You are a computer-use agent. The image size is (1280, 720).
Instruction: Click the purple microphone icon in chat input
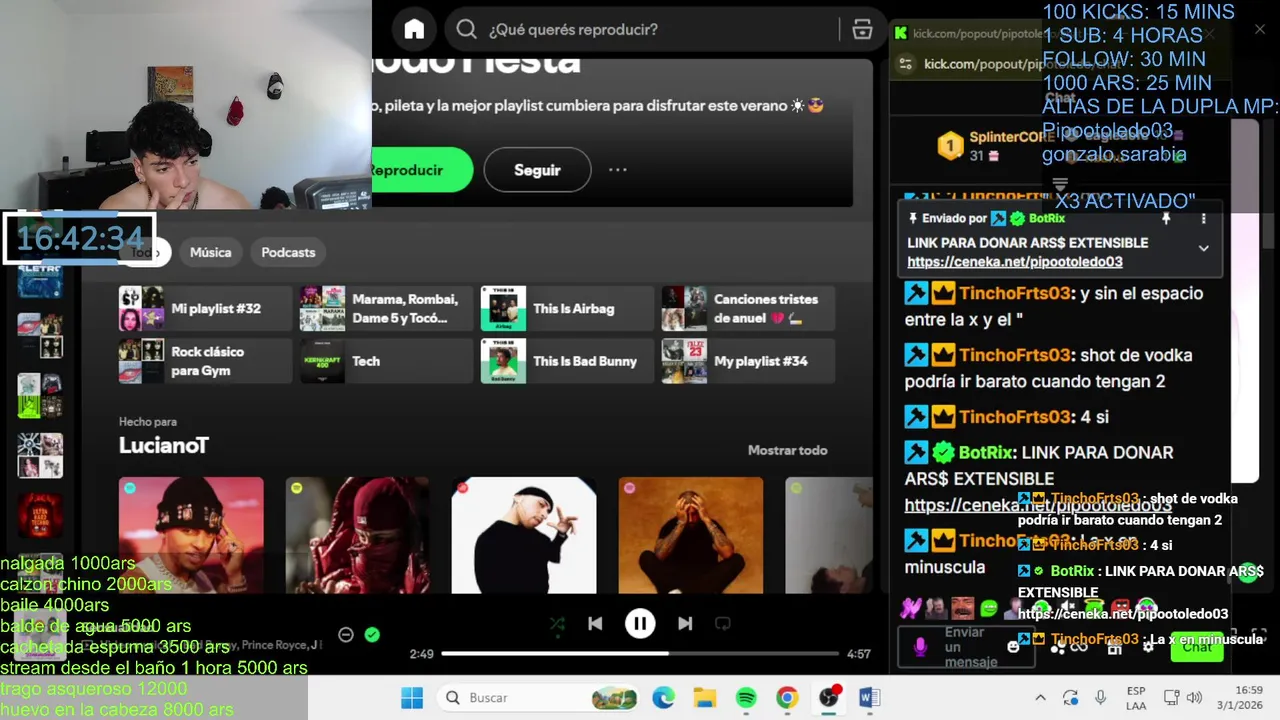pyautogui.click(x=921, y=647)
